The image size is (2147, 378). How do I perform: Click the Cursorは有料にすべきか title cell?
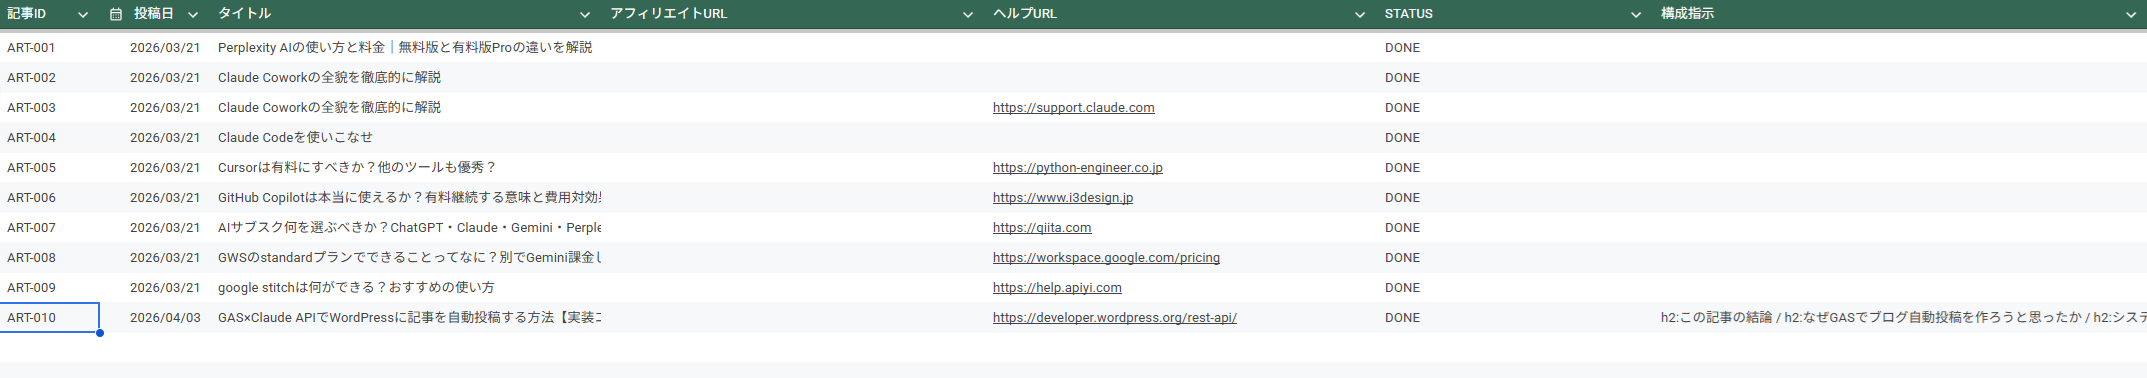point(406,168)
